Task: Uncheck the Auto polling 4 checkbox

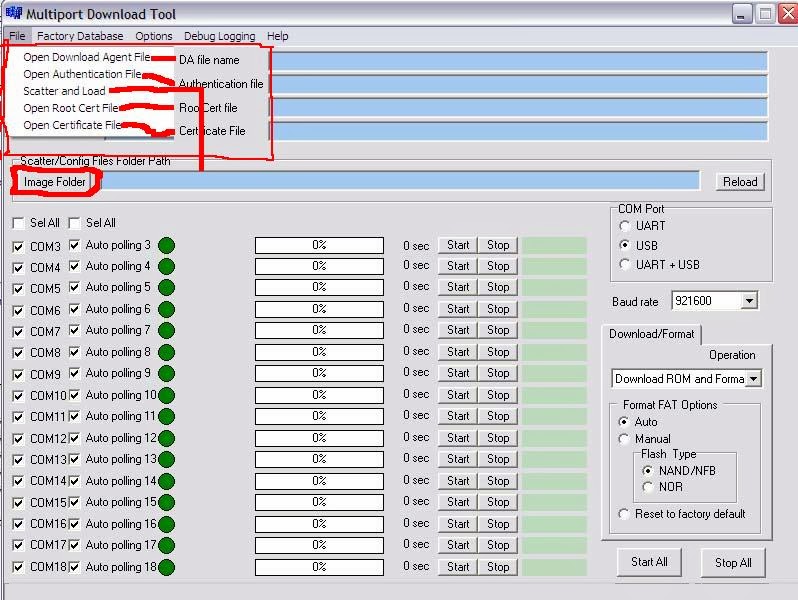Action: [x=74, y=266]
